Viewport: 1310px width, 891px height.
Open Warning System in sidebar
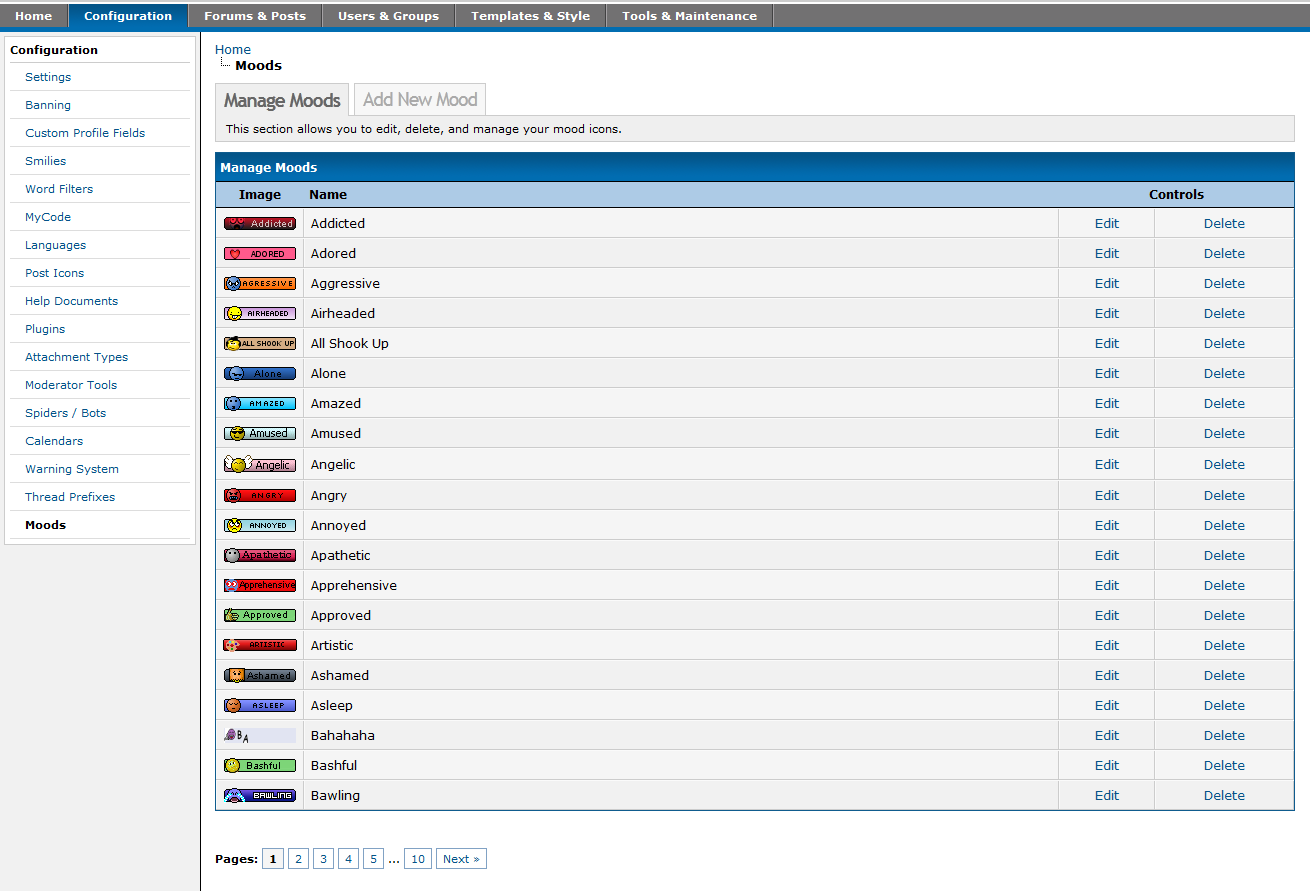pyautogui.click(x=72, y=469)
